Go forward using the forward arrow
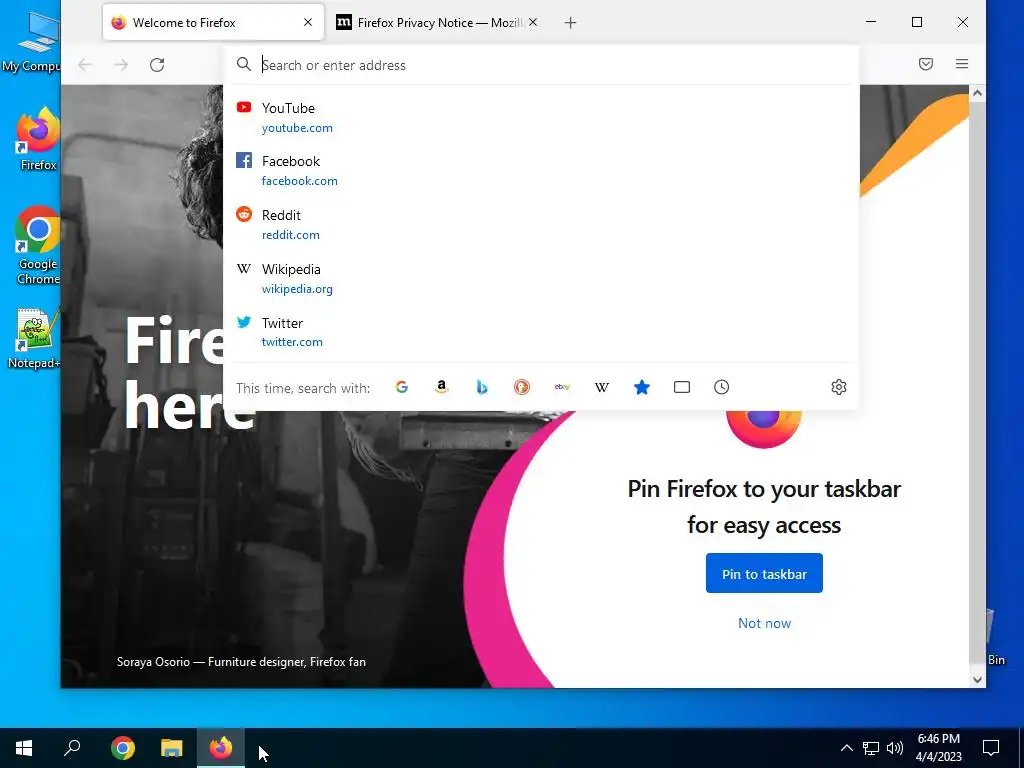The height and width of the screenshot is (768, 1024). click(121, 65)
